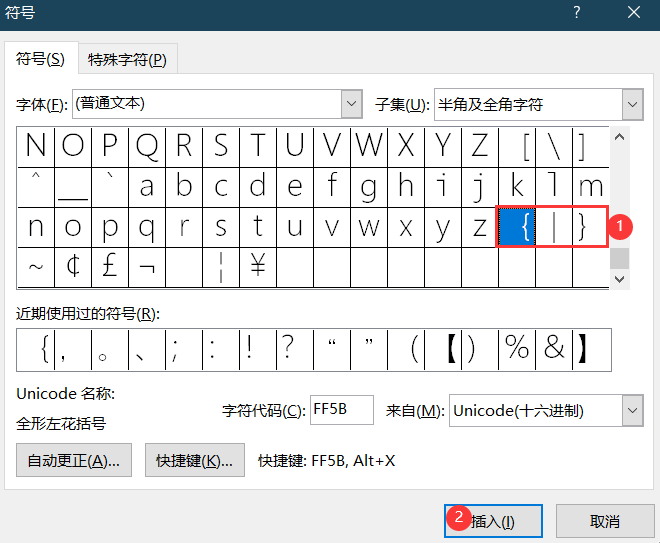Choose recently used percent sign symbol
Viewport: 660px width, 543px height.
tap(517, 350)
